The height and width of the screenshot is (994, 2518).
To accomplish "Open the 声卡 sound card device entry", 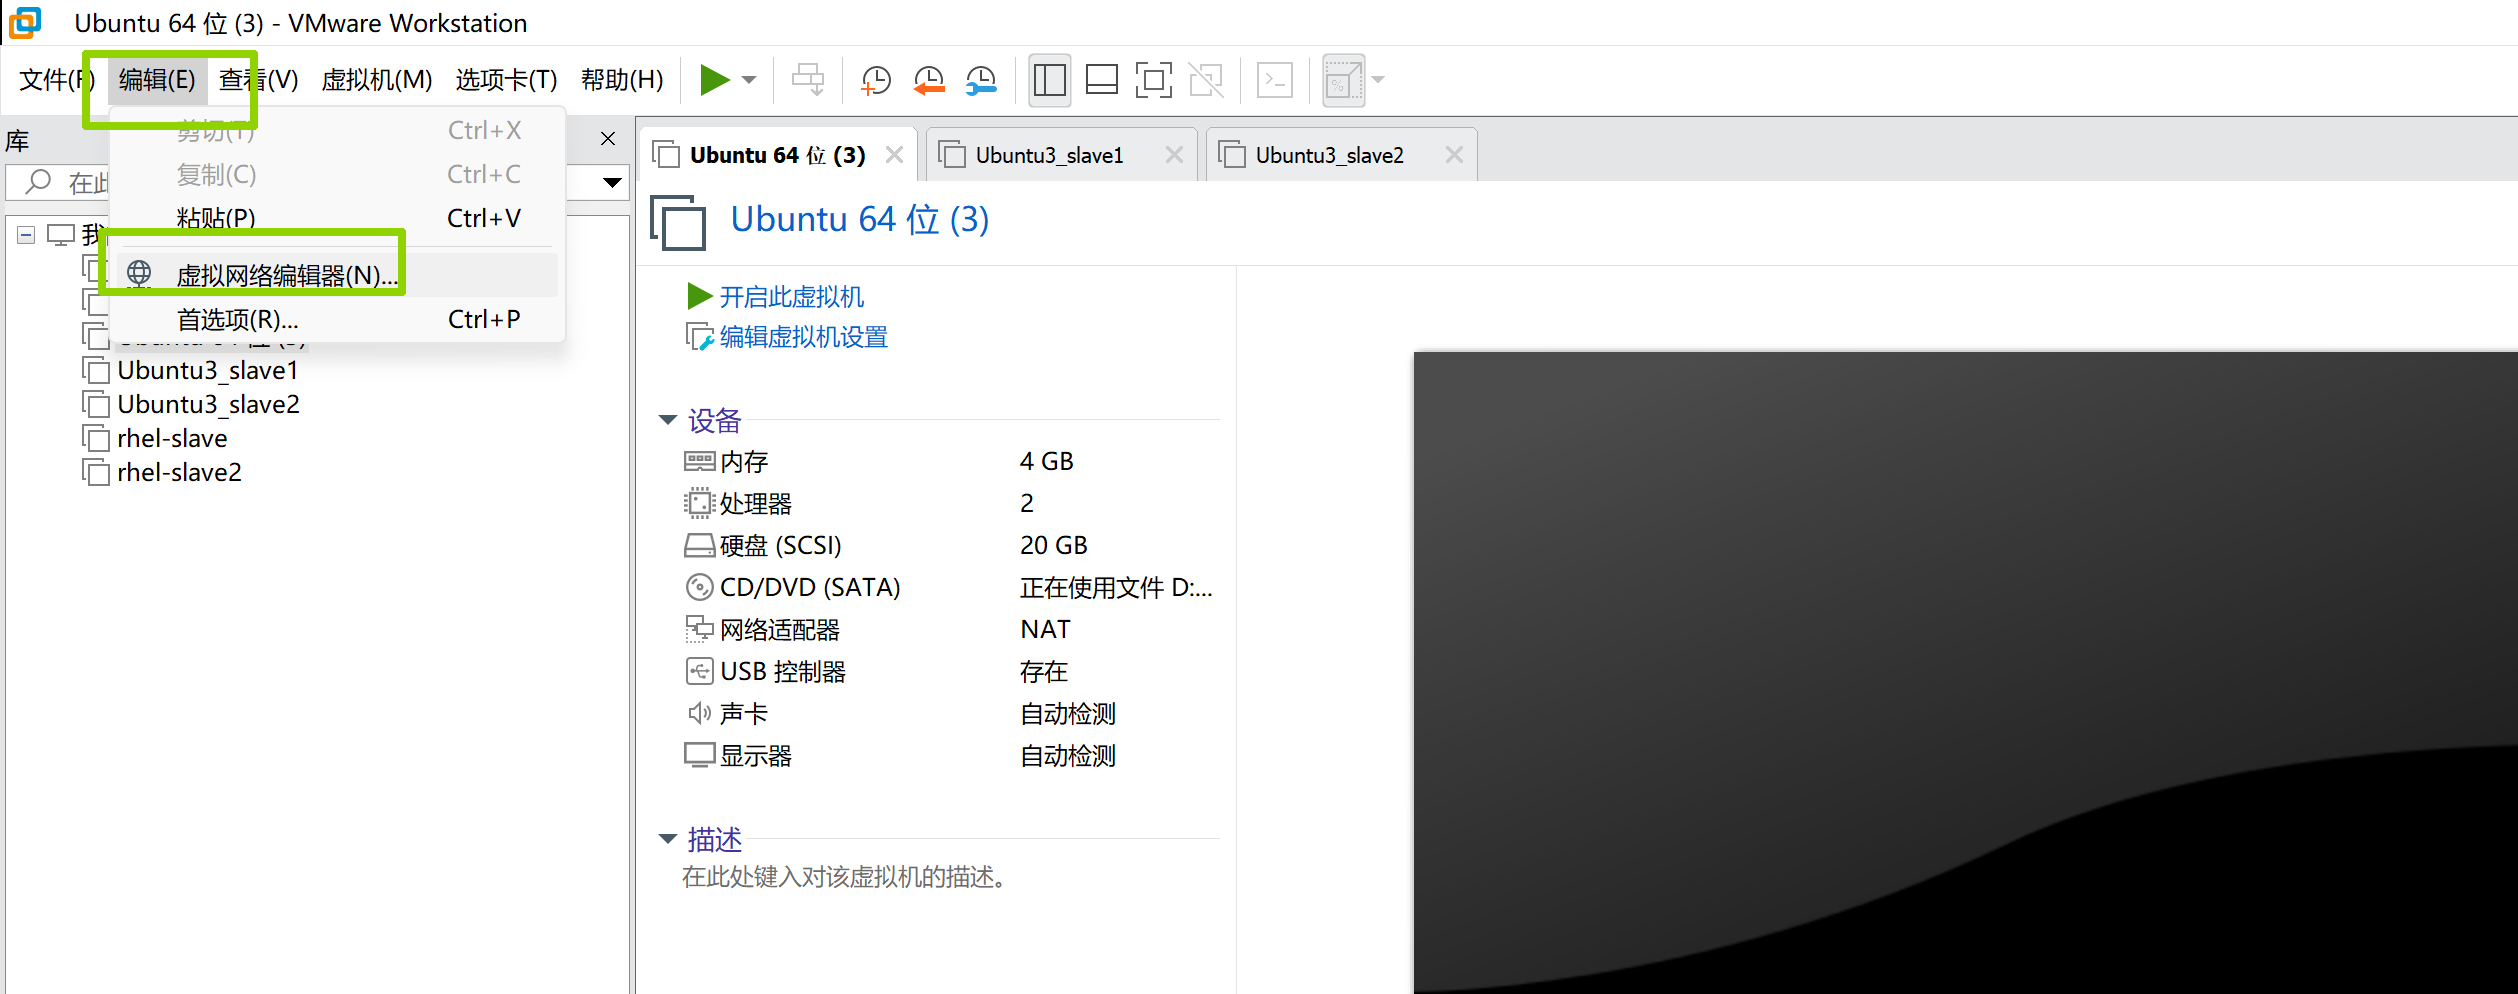I will [x=727, y=713].
